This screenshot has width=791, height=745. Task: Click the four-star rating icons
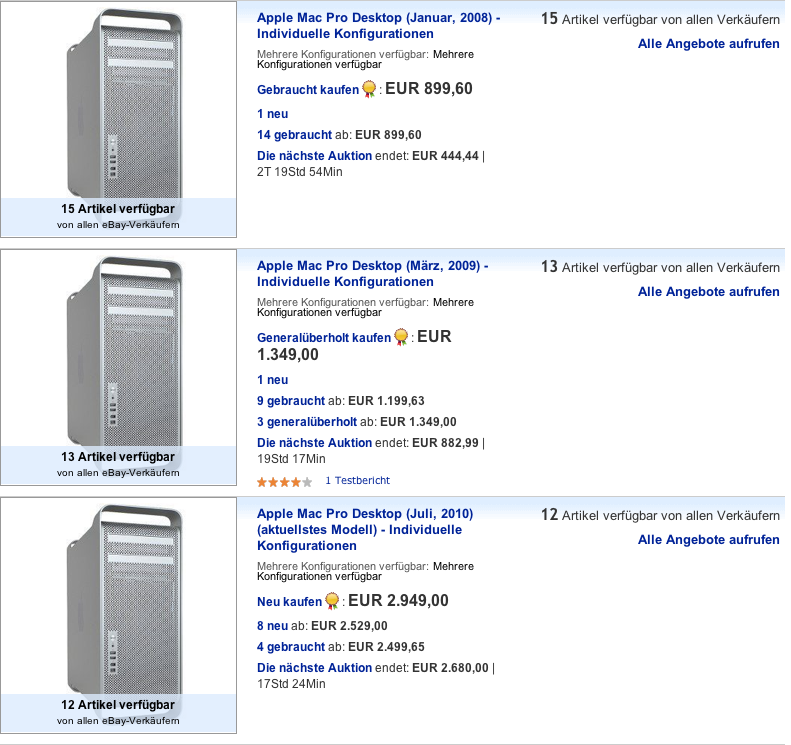pyautogui.click(x=285, y=482)
